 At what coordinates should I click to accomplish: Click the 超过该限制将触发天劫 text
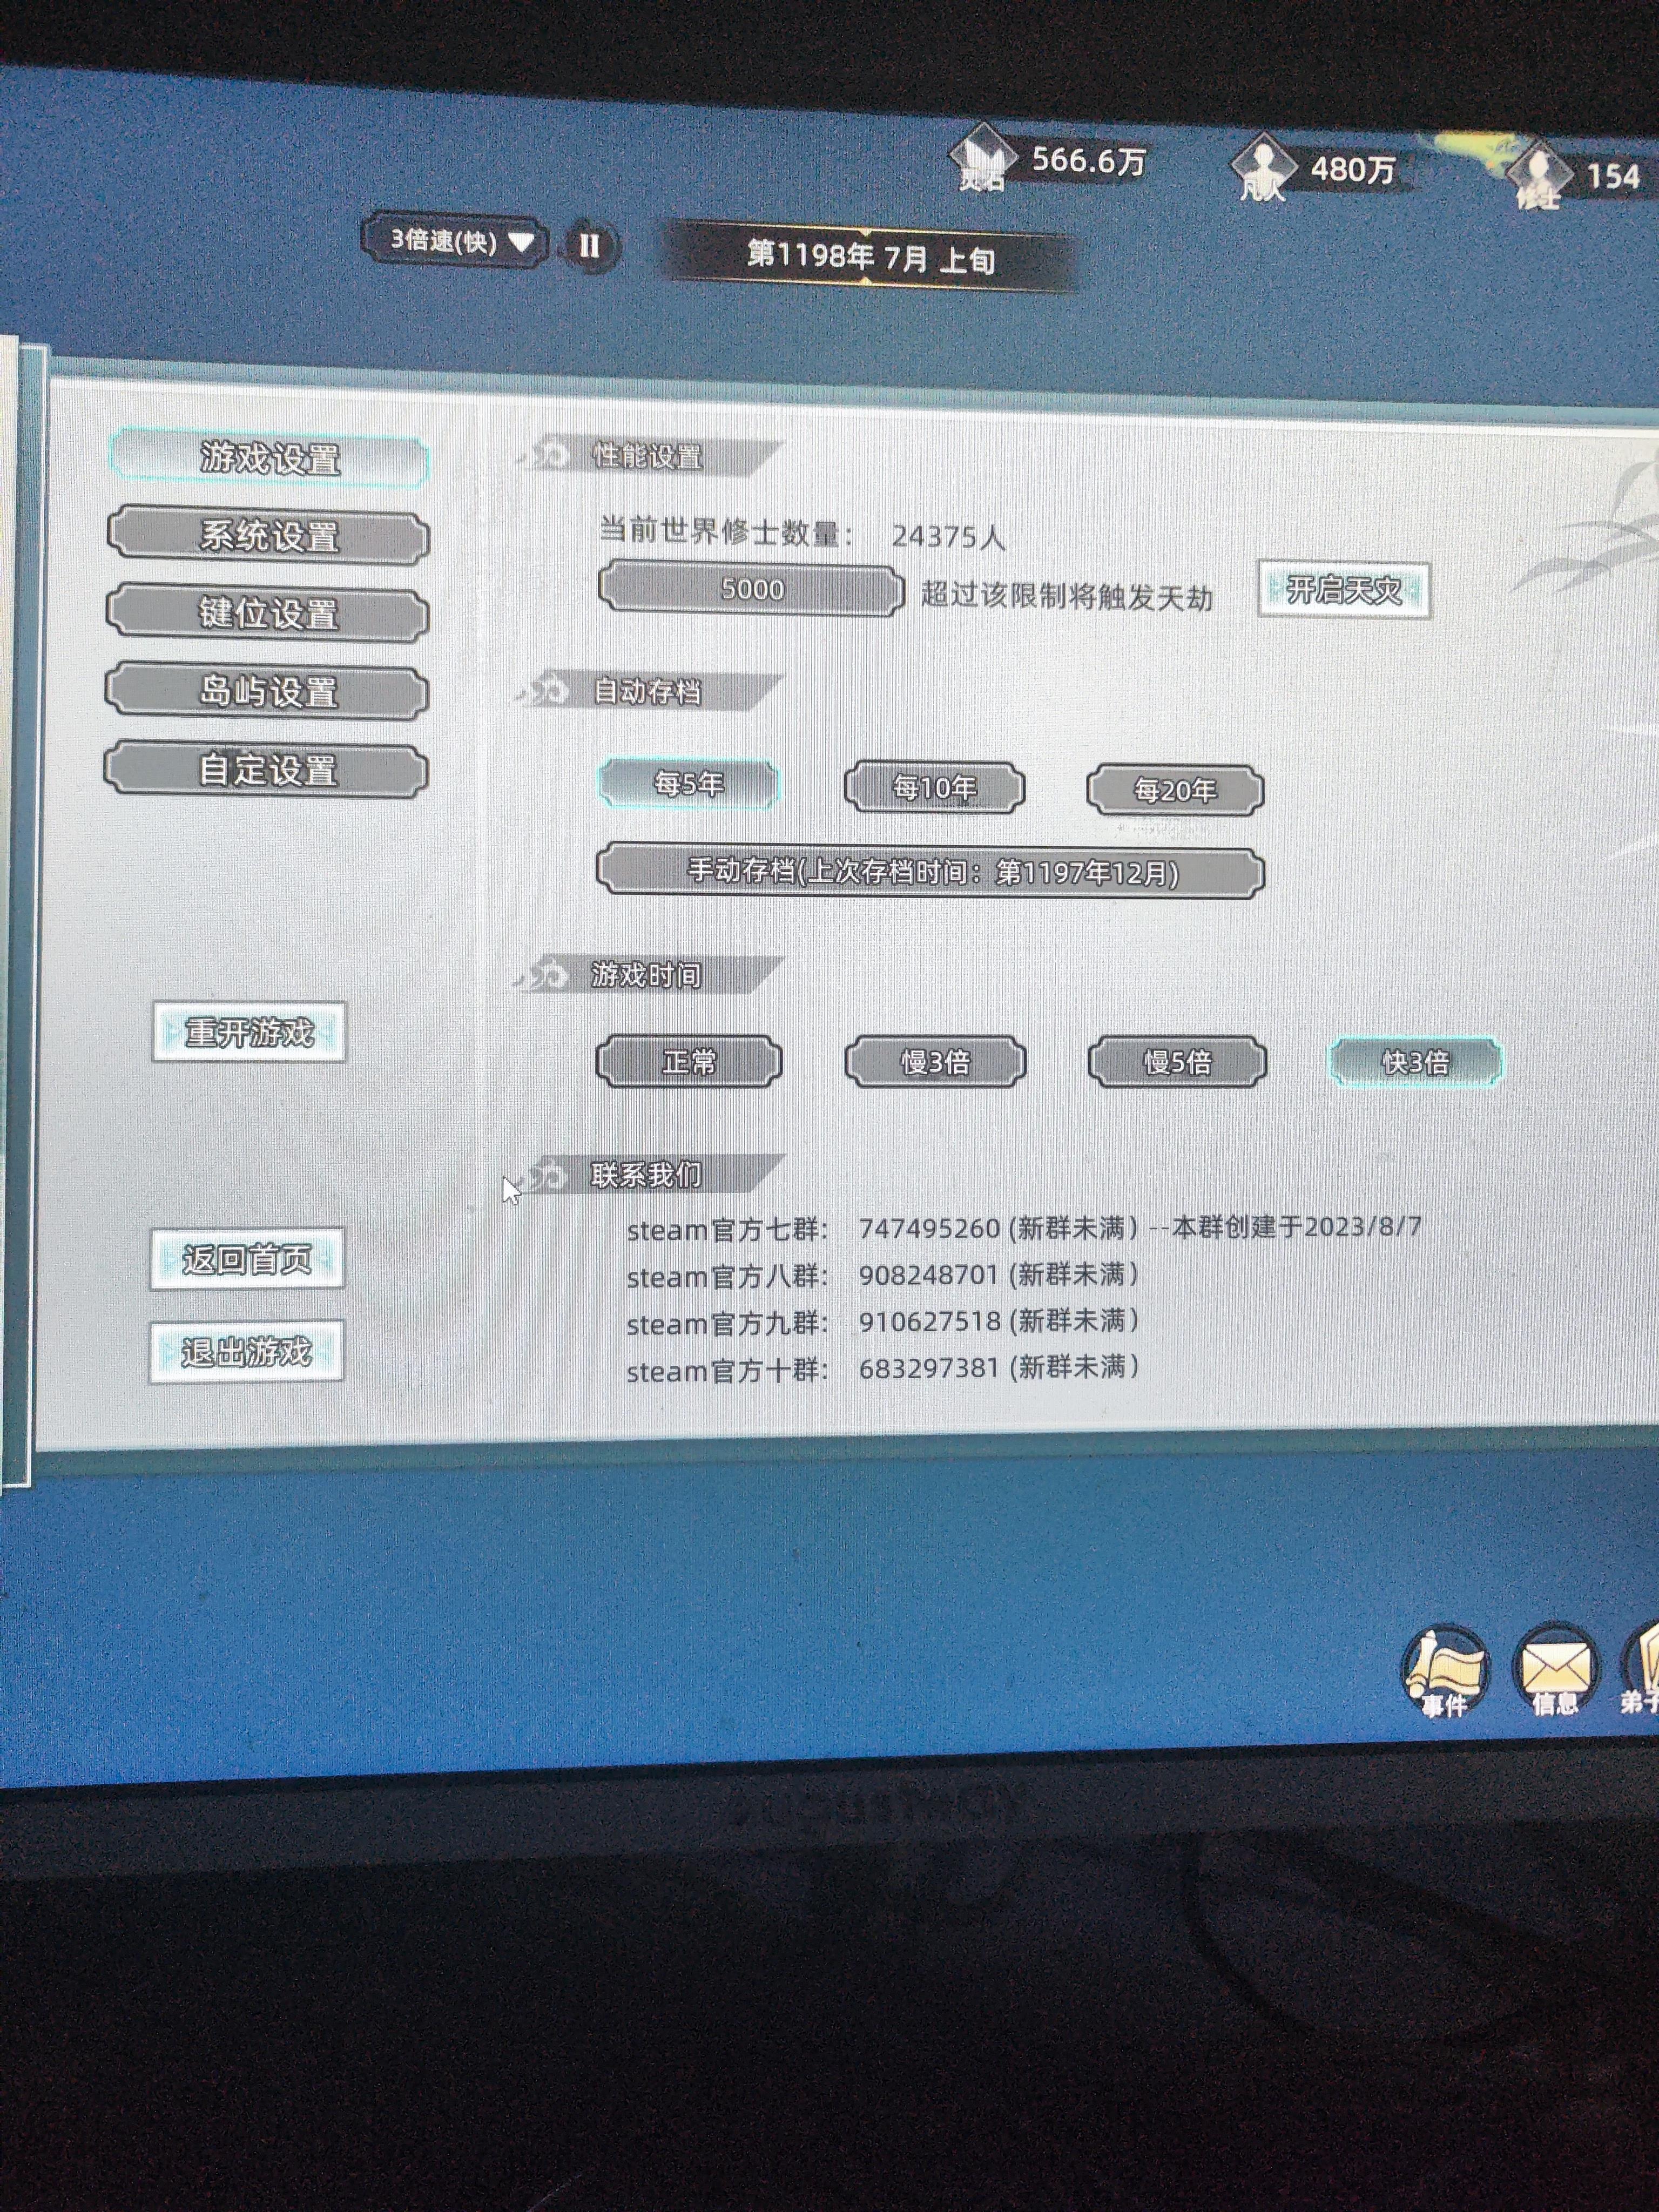point(1066,596)
